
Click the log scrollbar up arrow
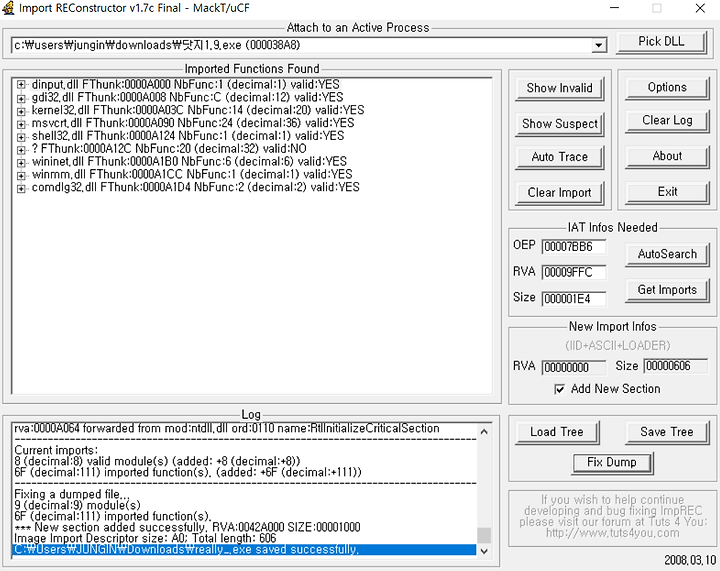(x=484, y=432)
